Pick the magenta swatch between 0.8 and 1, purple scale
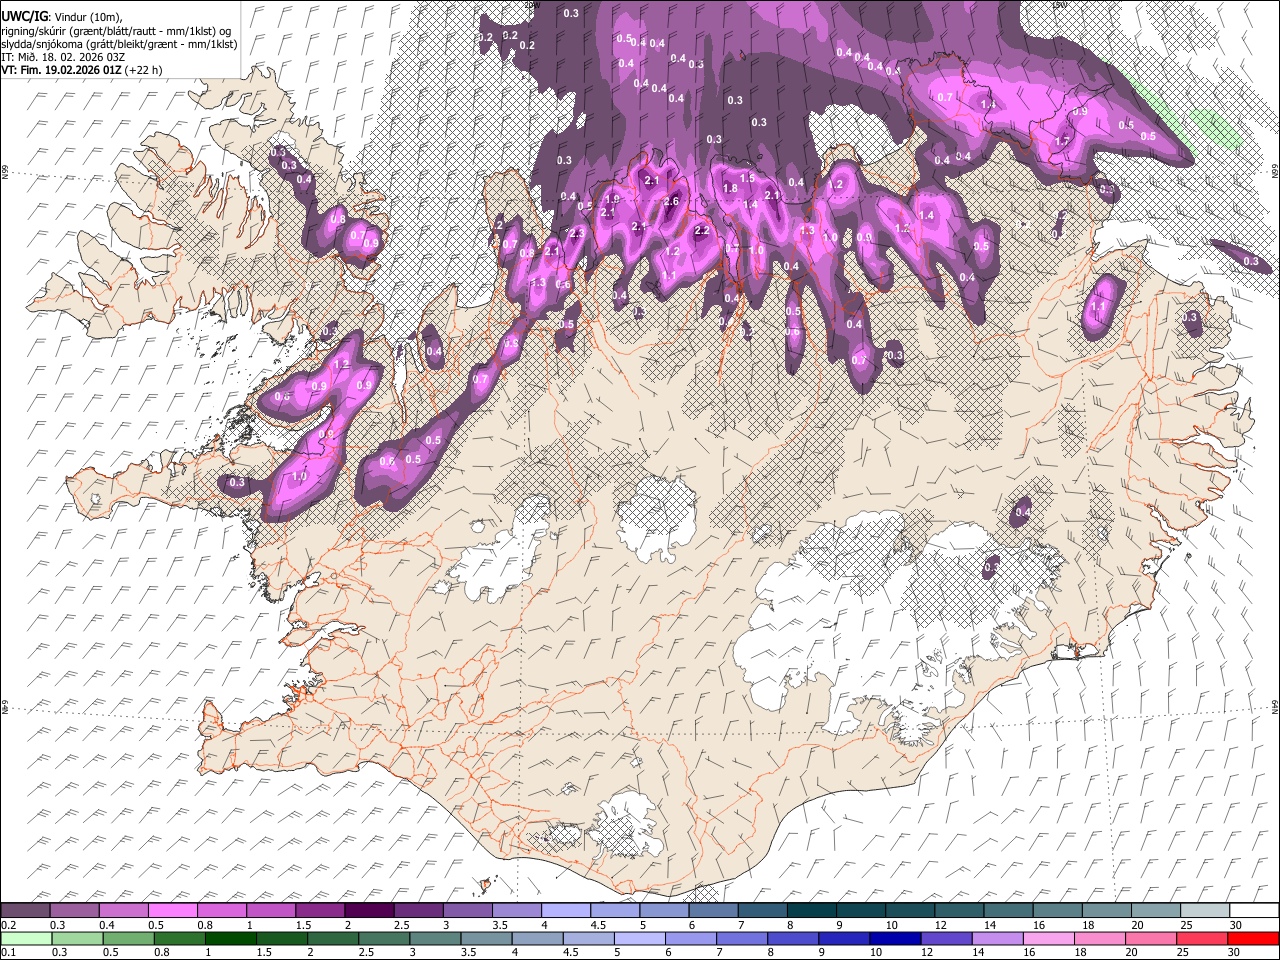 [222, 910]
